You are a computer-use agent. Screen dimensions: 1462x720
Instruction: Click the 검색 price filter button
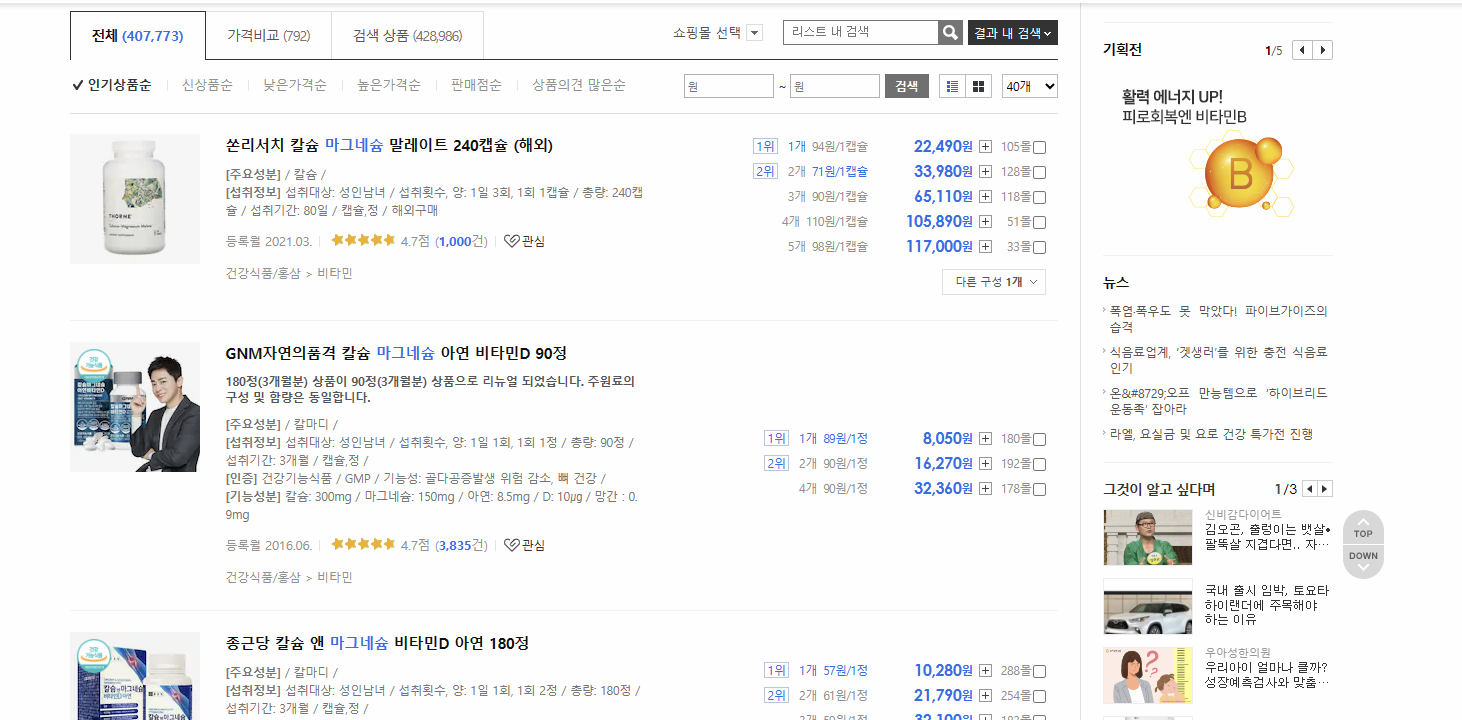tap(906, 86)
